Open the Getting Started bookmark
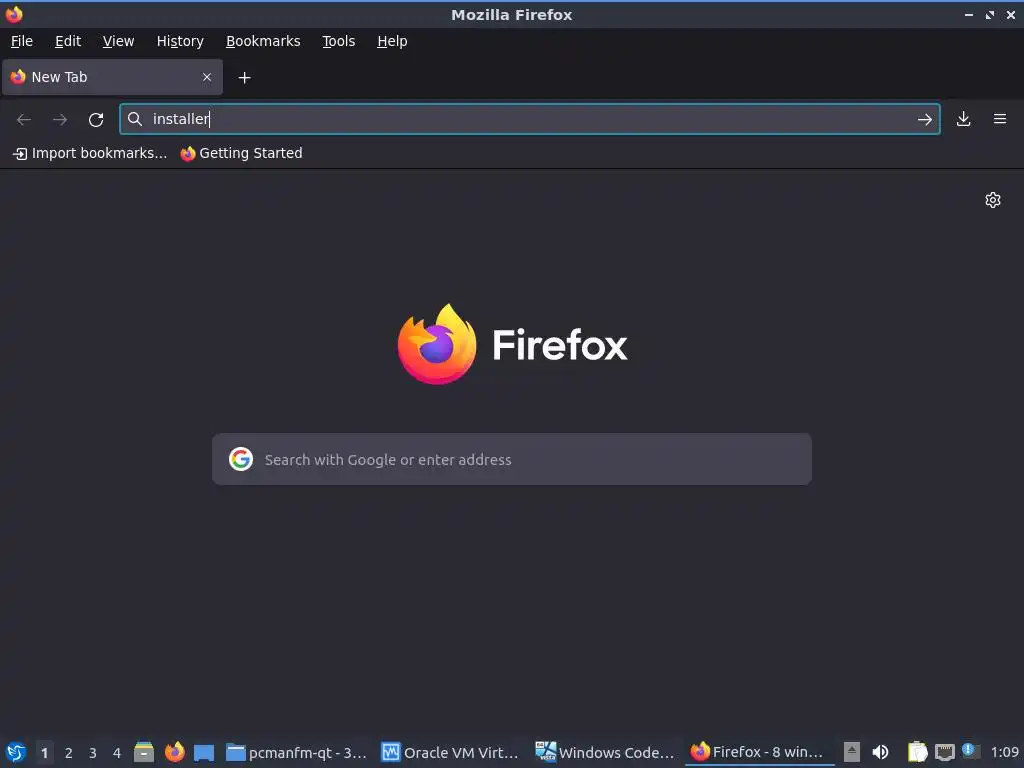The image size is (1024, 768). (242, 153)
